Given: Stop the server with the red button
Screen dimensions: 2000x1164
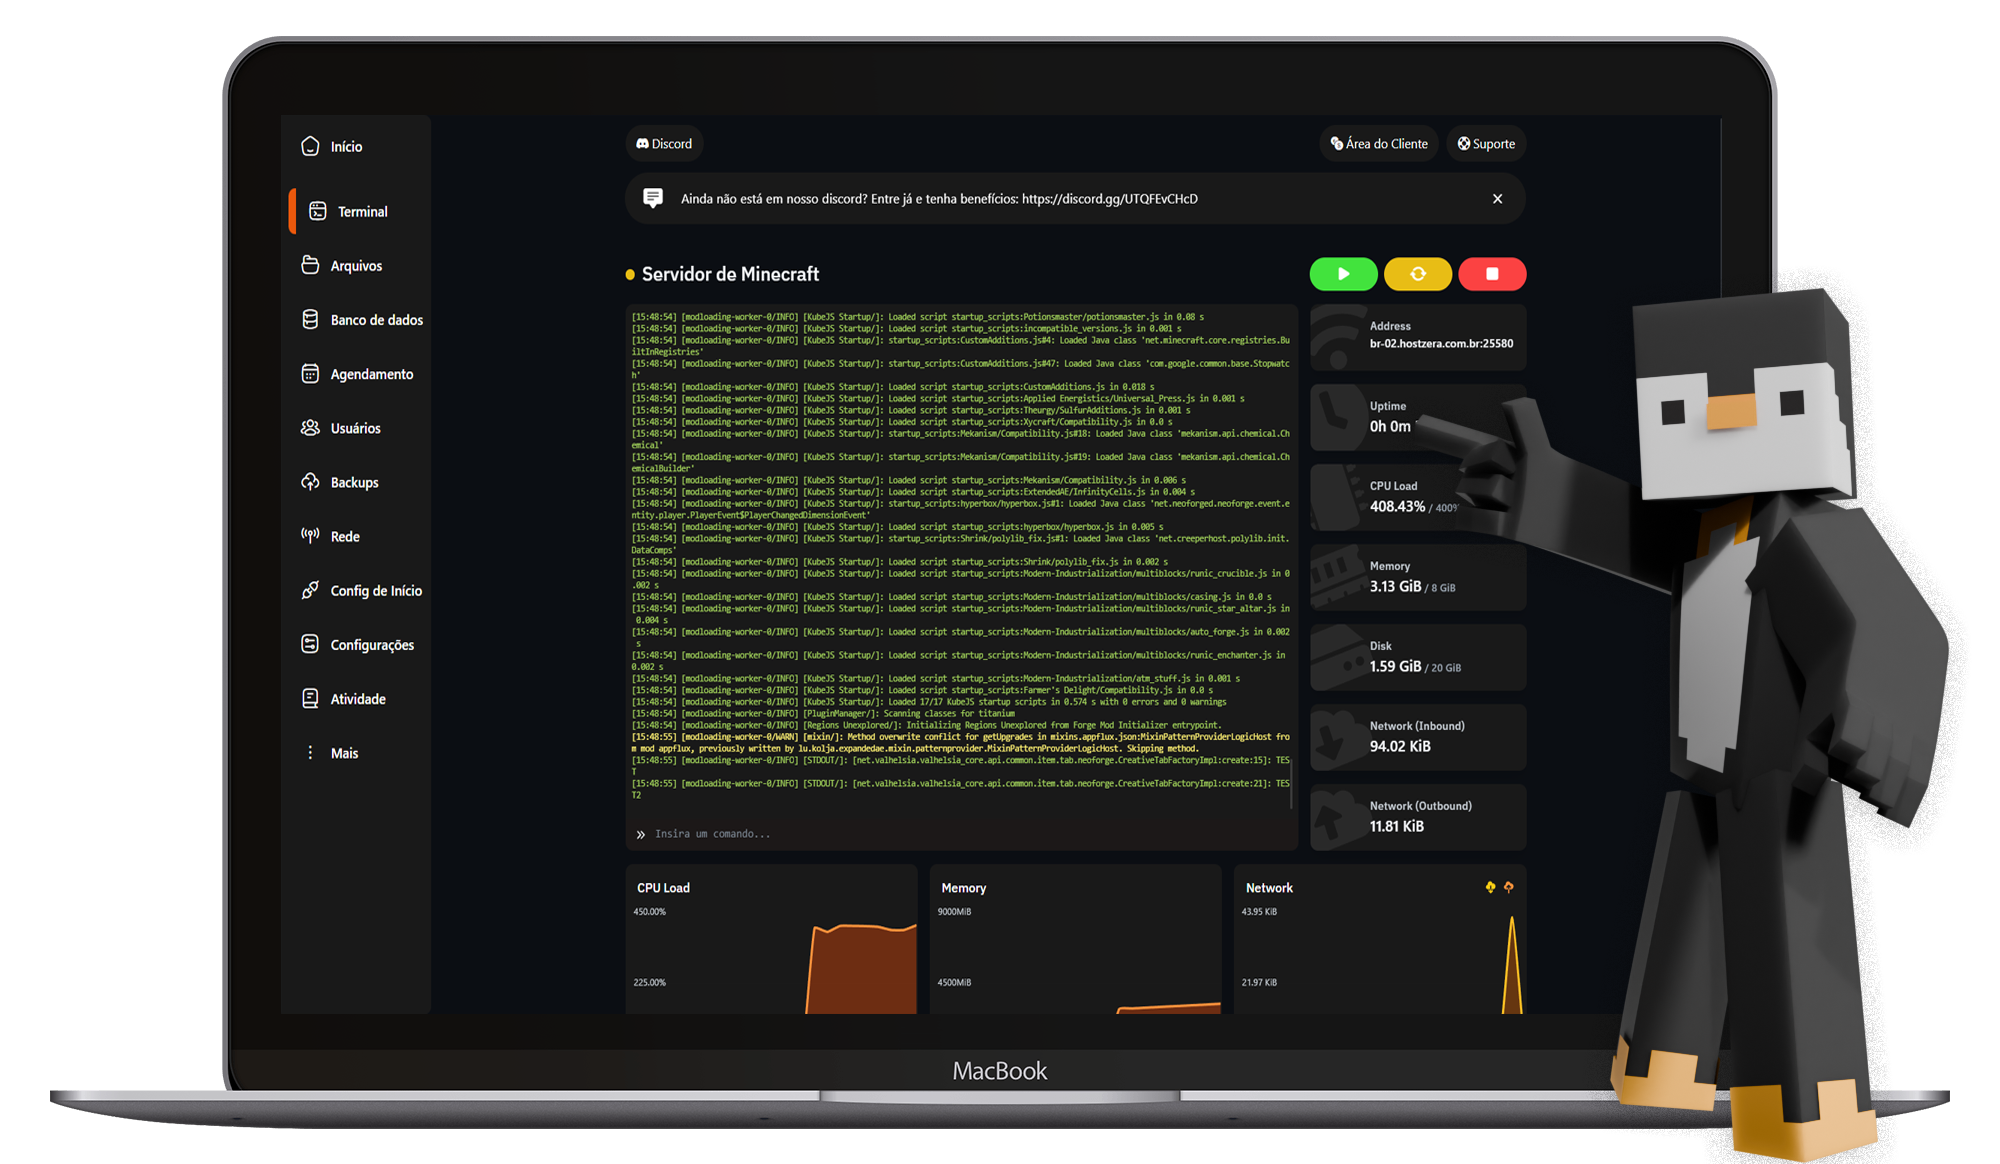Looking at the screenshot, I should pyautogui.click(x=1492, y=273).
